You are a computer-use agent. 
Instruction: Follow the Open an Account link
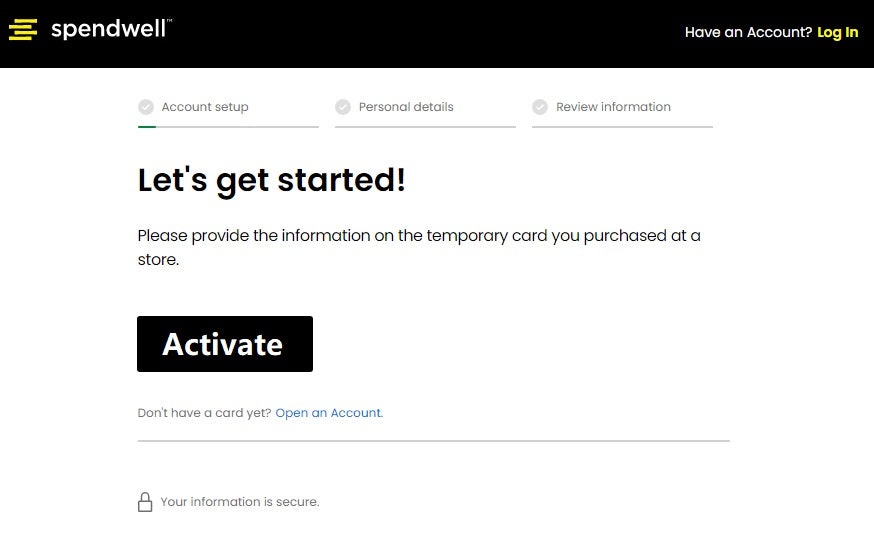click(329, 413)
